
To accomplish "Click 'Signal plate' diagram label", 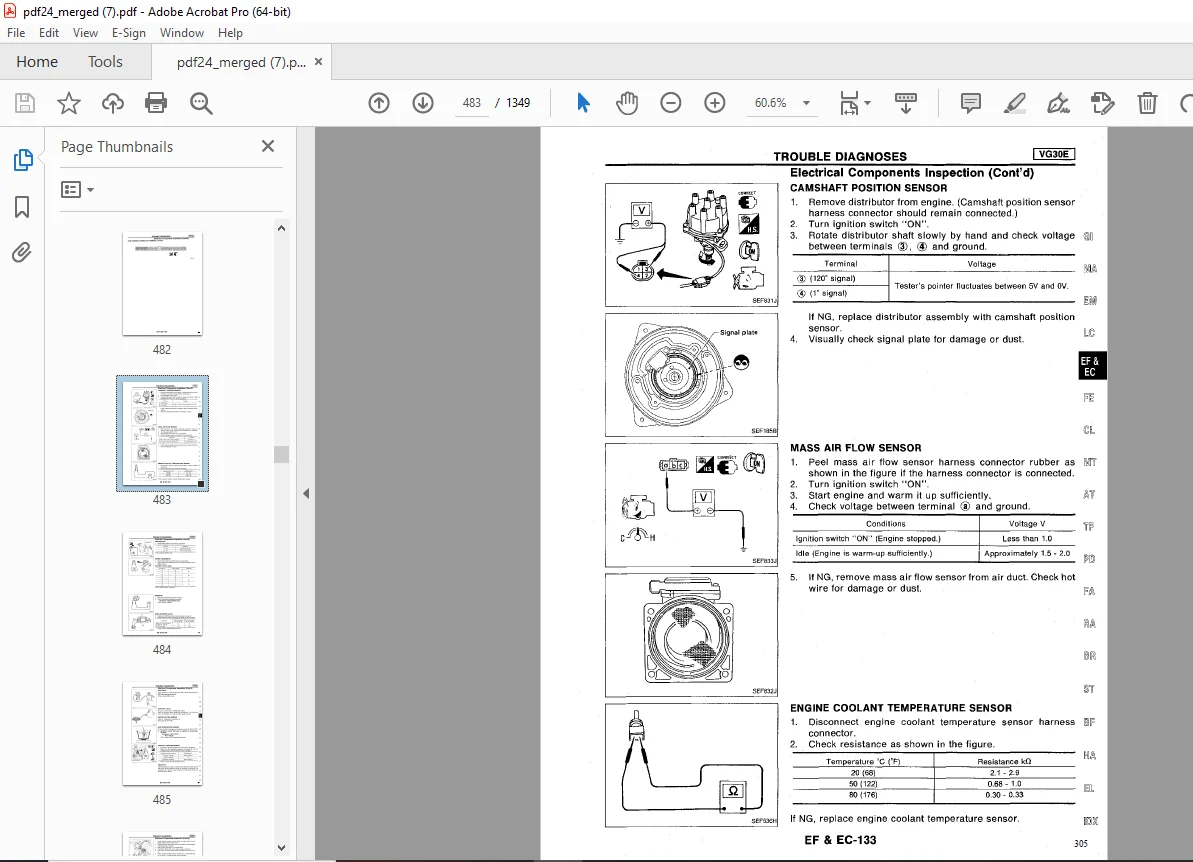I will [738, 332].
